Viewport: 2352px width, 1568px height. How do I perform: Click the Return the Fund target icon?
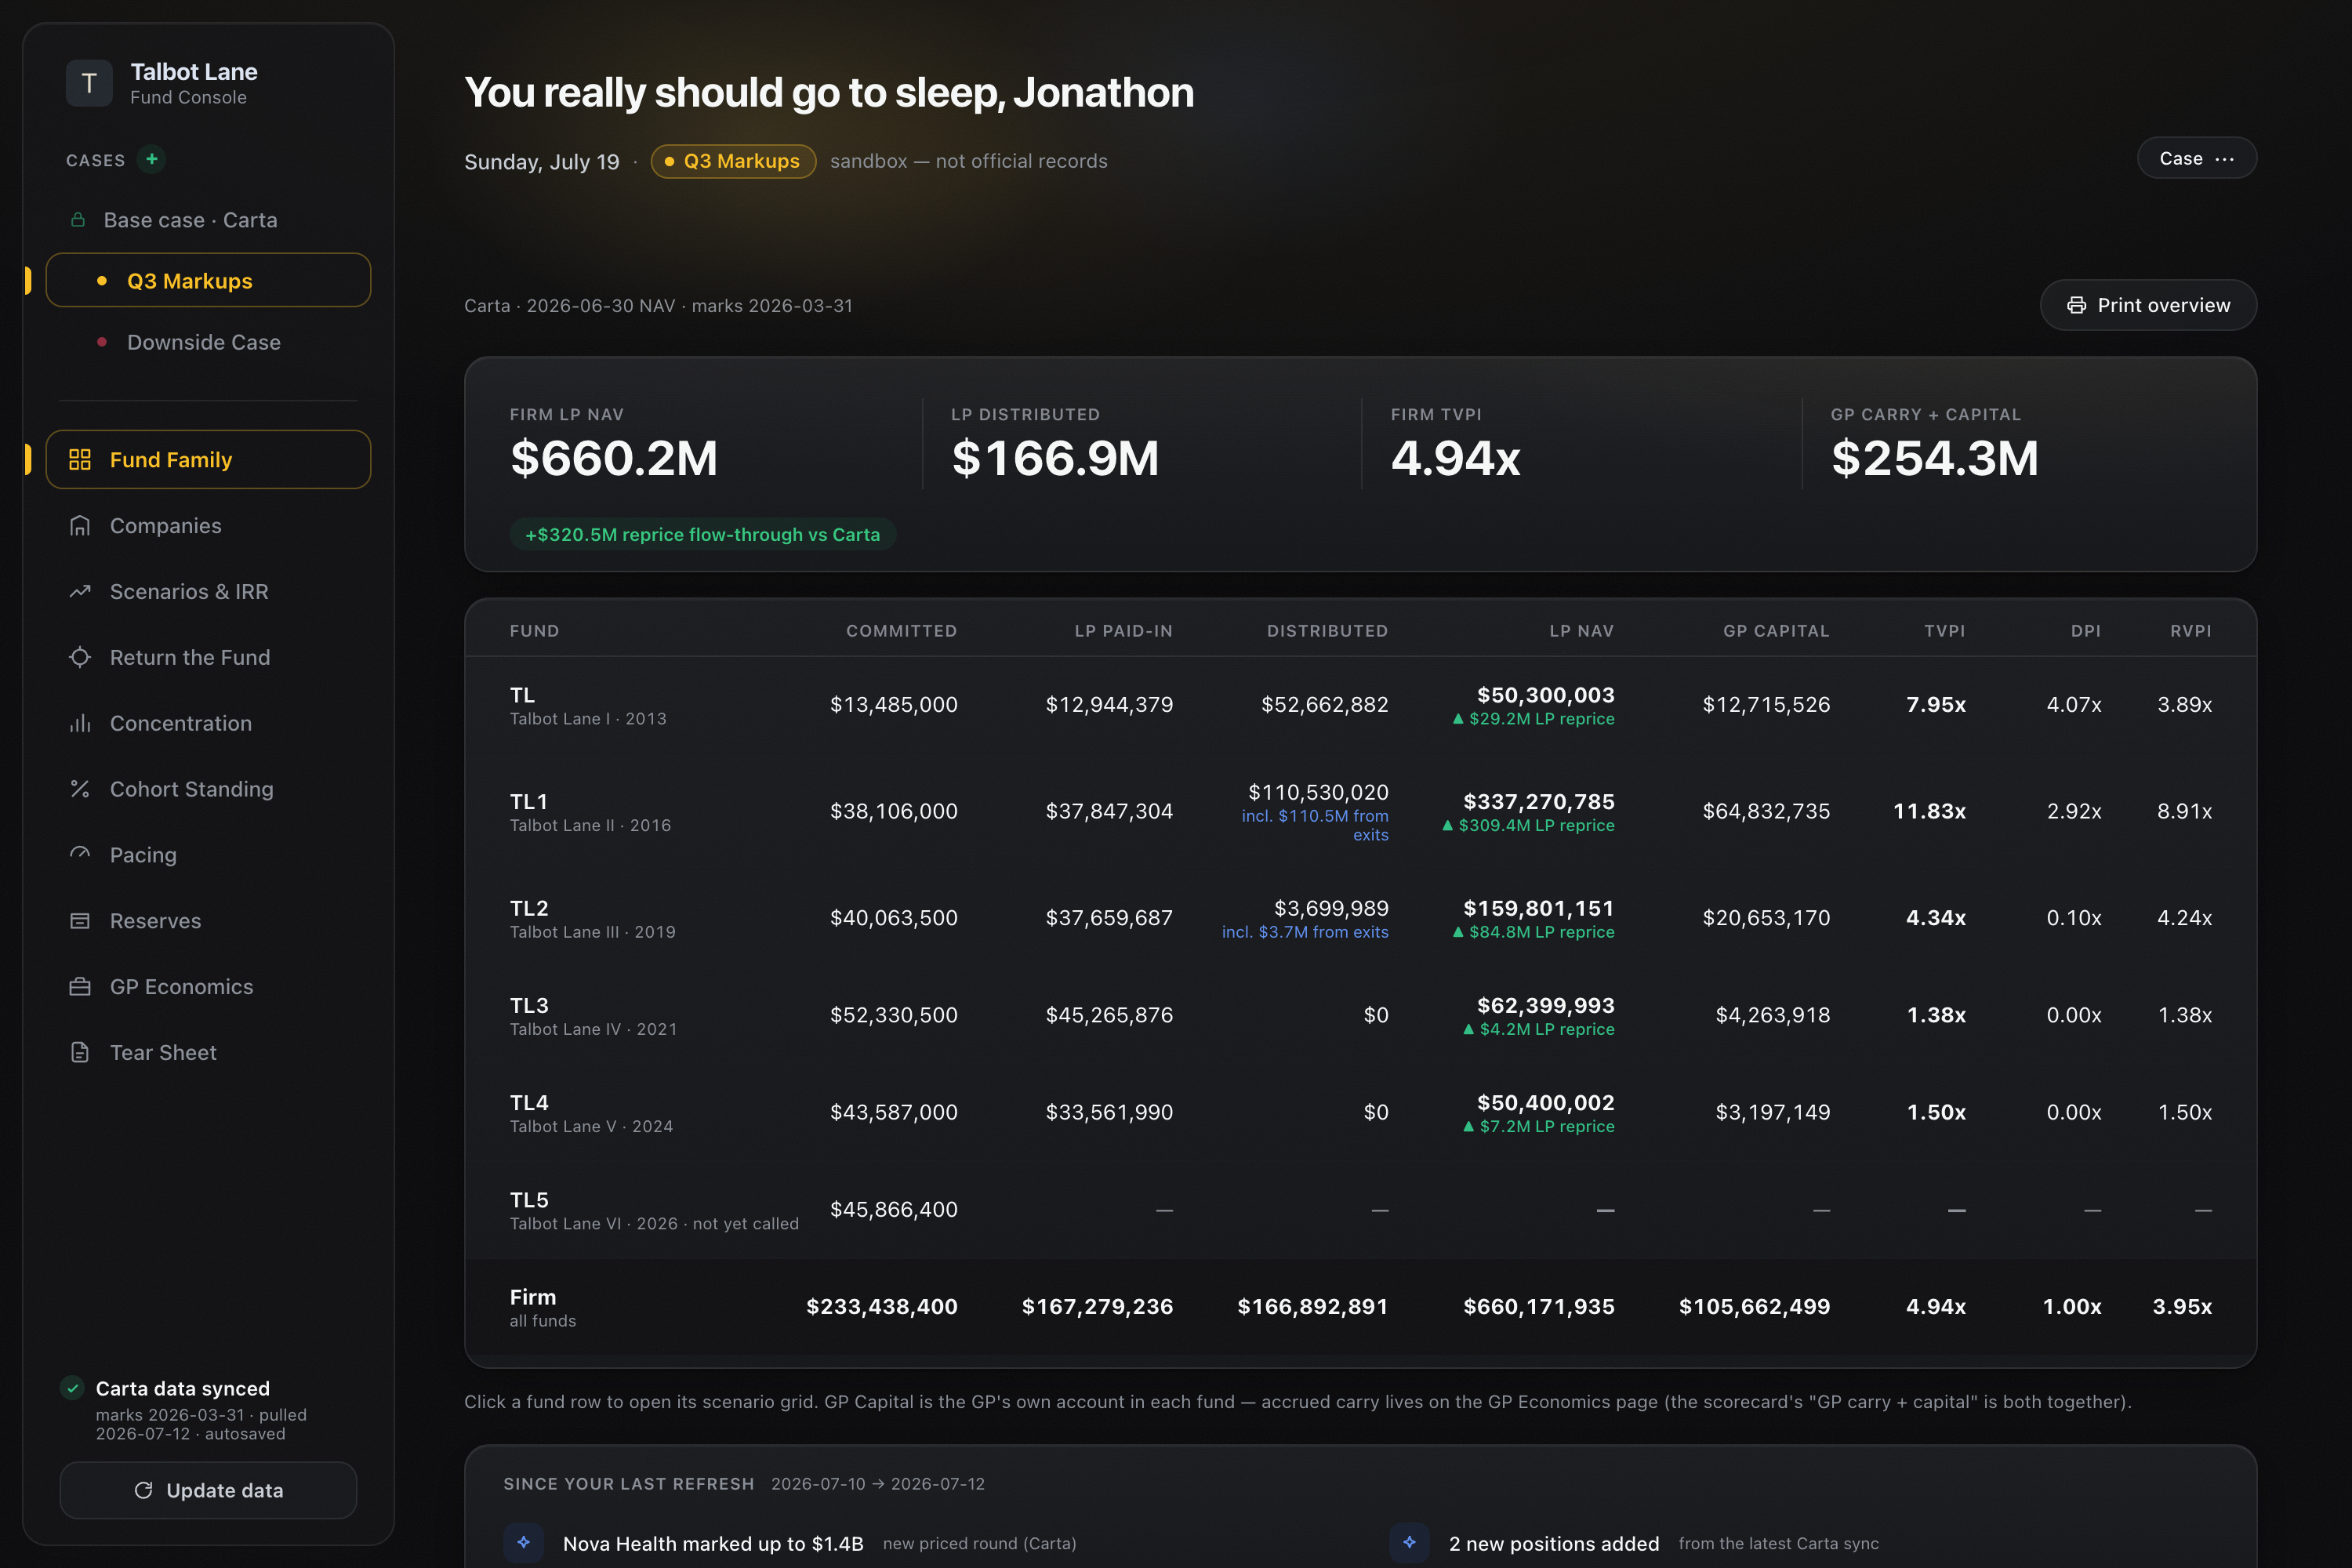[x=80, y=657]
